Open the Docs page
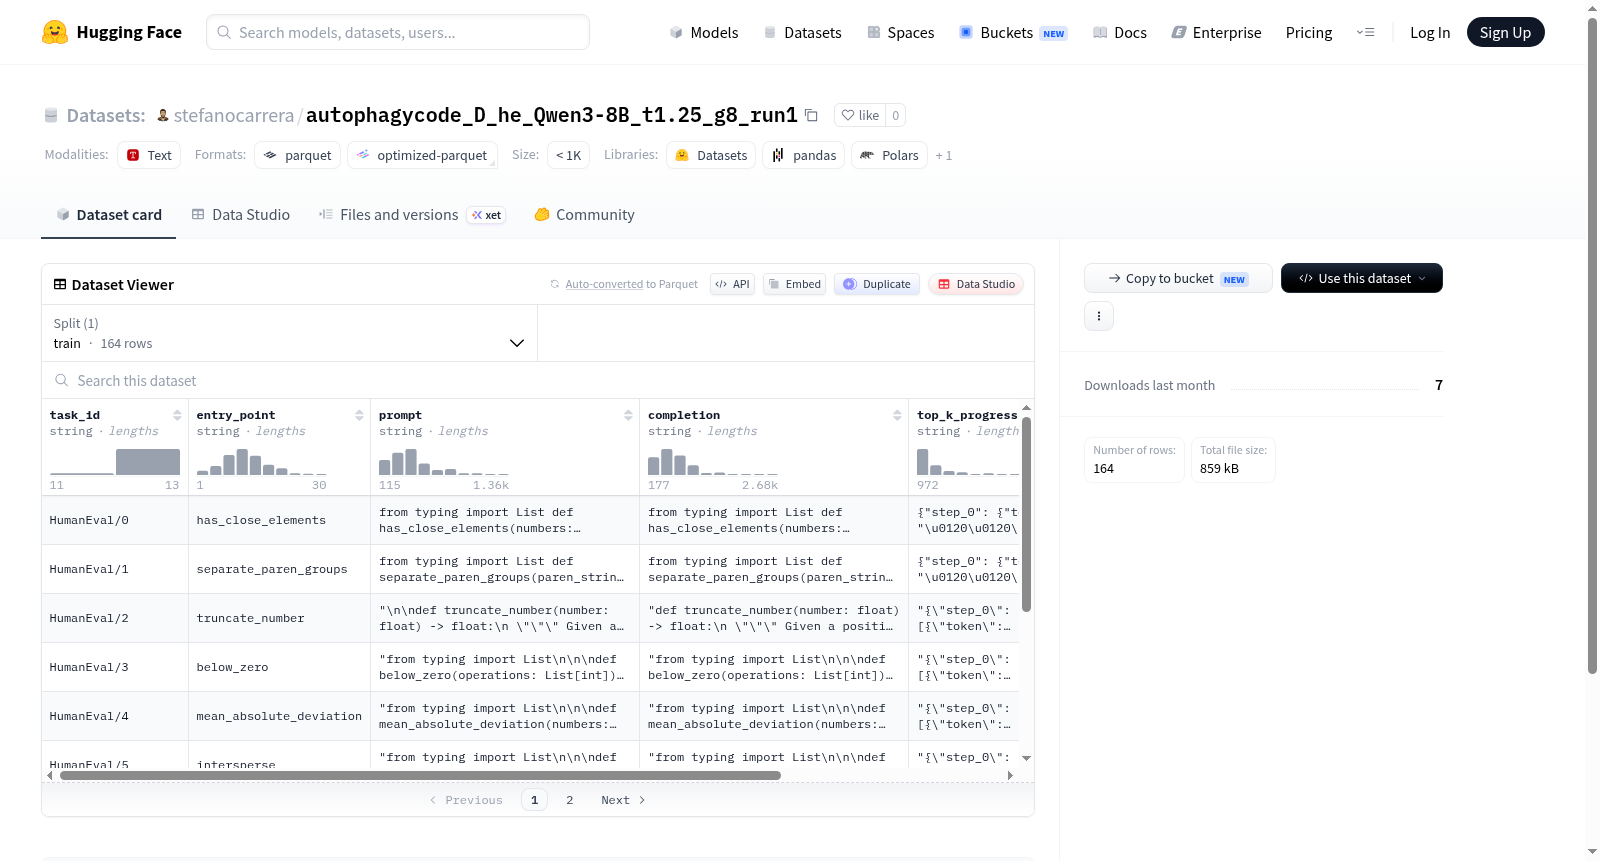This screenshot has width=1600, height=861. (1120, 32)
